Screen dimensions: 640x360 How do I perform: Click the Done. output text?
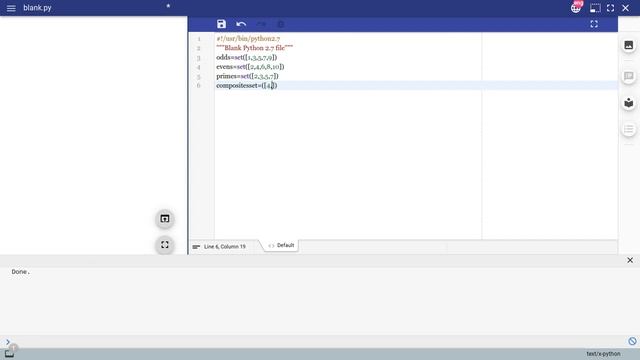pyautogui.click(x=20, y=271)
